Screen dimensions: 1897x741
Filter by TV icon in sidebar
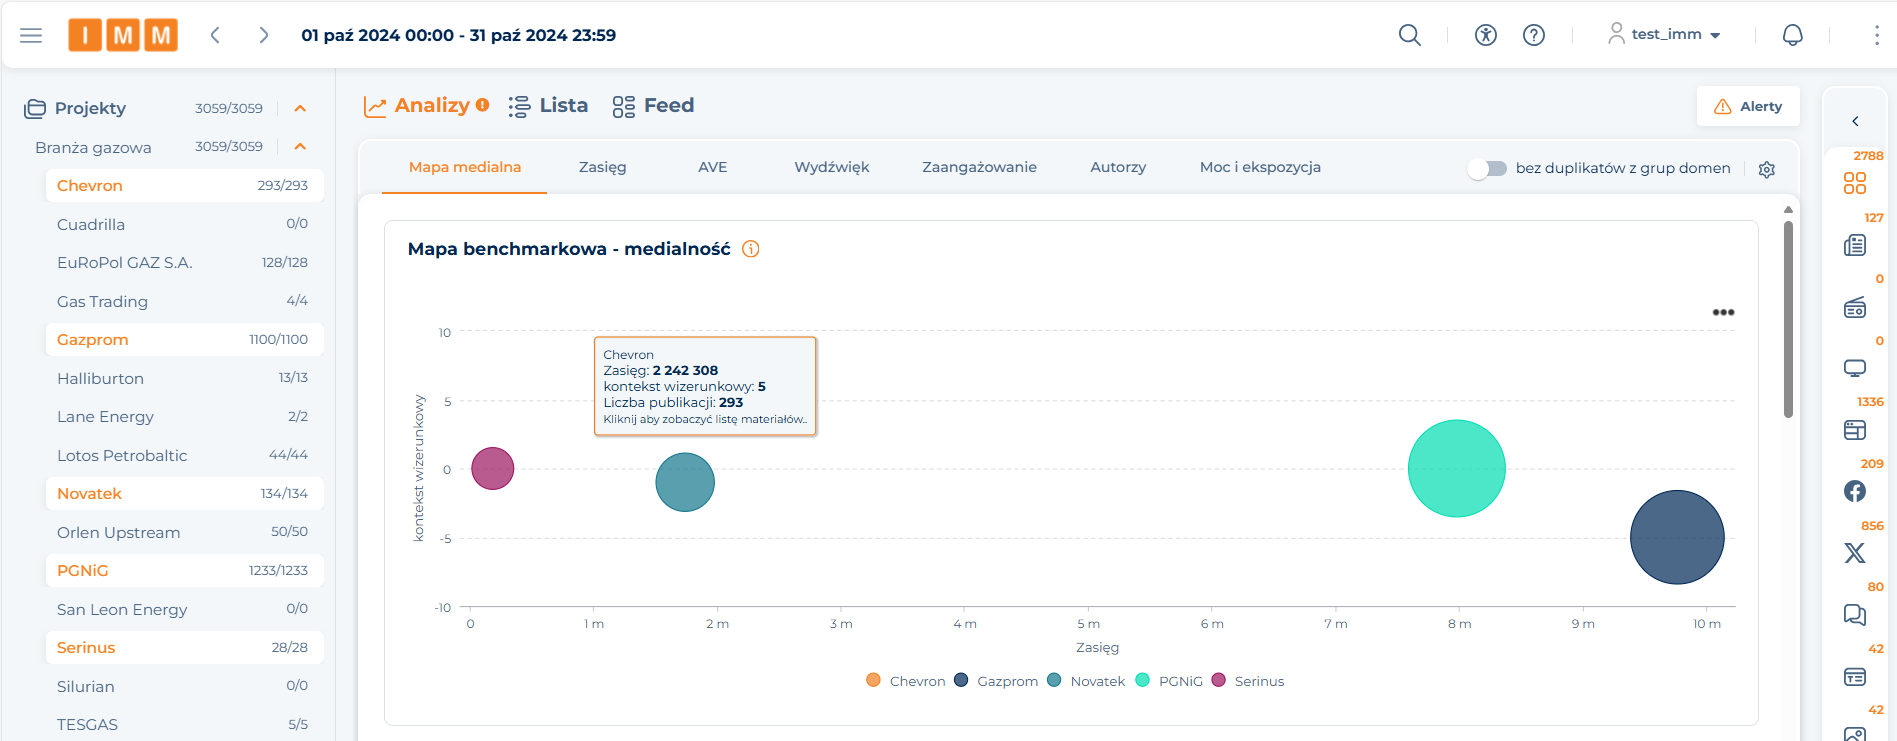[x=1855, y=368]
